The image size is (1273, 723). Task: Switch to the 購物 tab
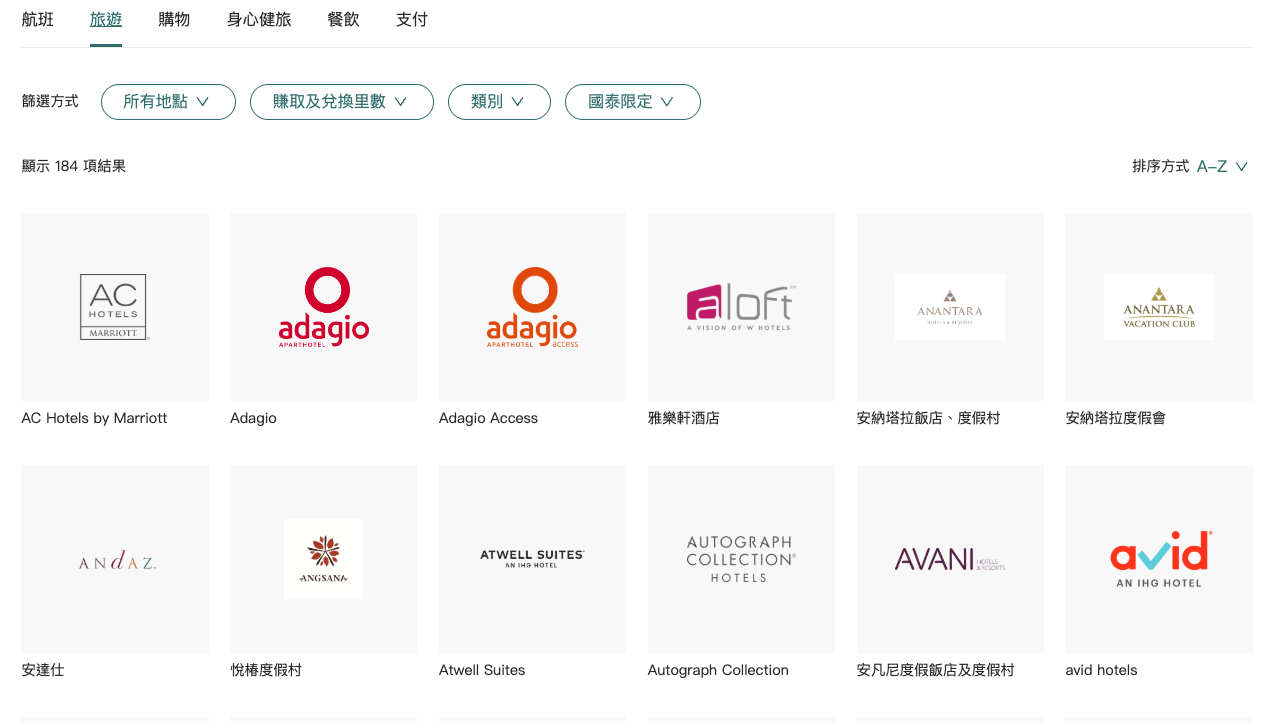click(x=174, y=19)
